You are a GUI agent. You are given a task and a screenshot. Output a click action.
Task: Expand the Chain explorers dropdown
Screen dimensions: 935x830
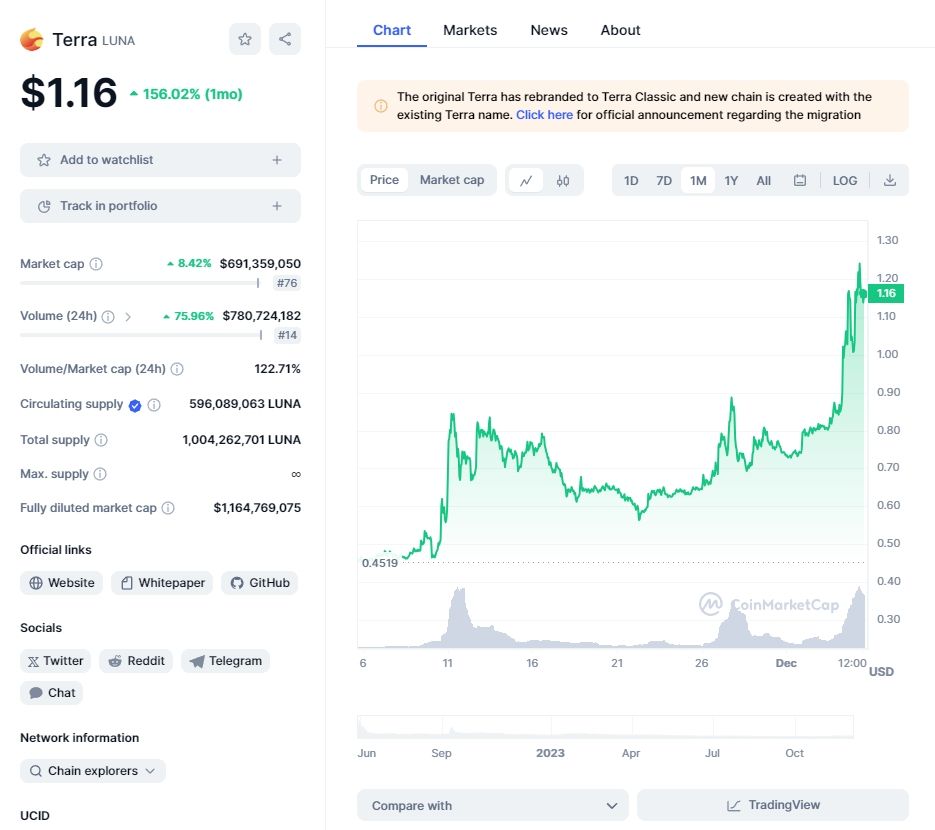(x=93, y=770)
